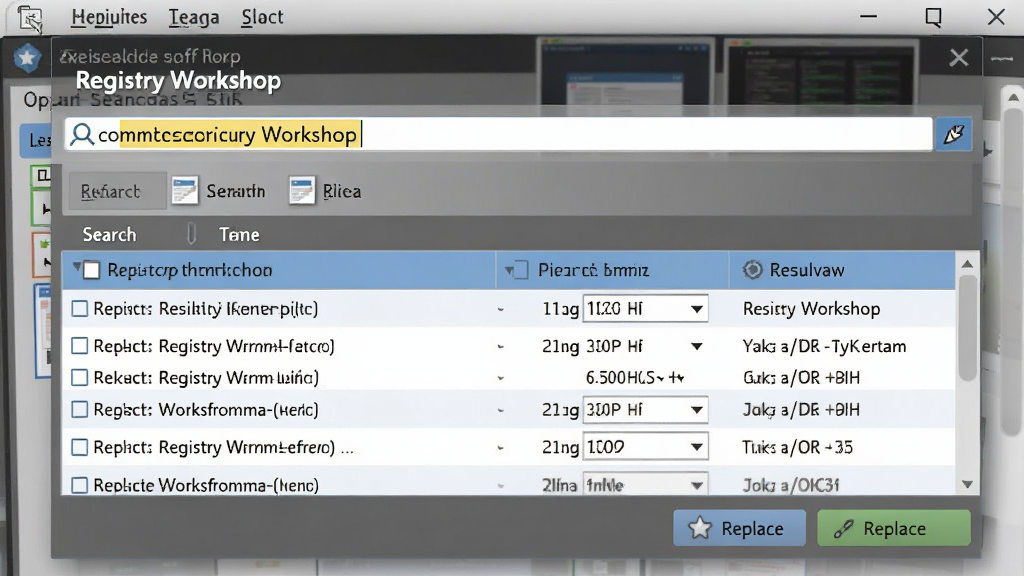Image resolution: width=1024 pixels, height=576 pixels.
Task: Open the dropdown arrow in Yaka/DR-TyKertam row
Action: click(x=697, y=346)
